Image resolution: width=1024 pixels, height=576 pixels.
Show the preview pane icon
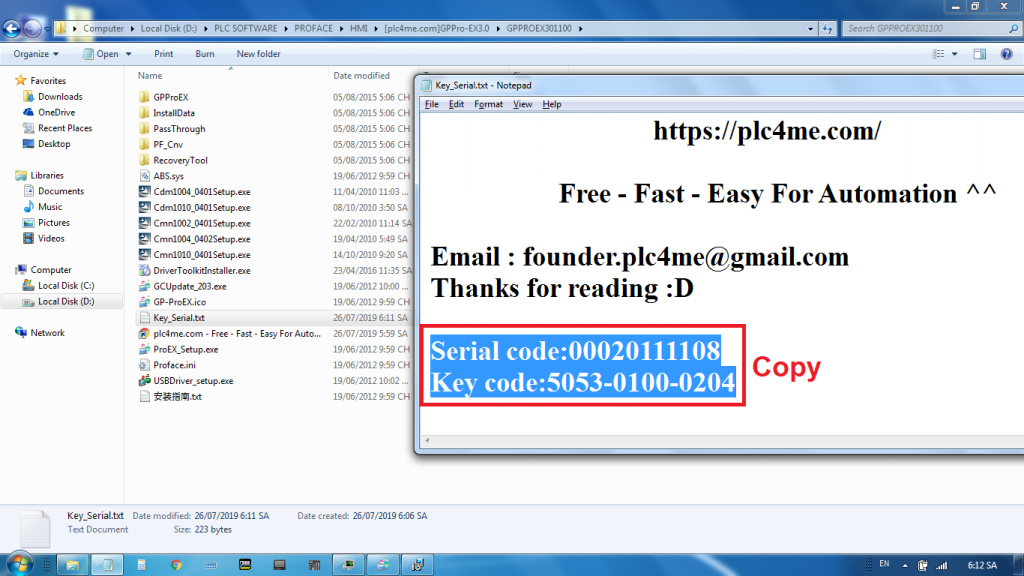[979, 54]
